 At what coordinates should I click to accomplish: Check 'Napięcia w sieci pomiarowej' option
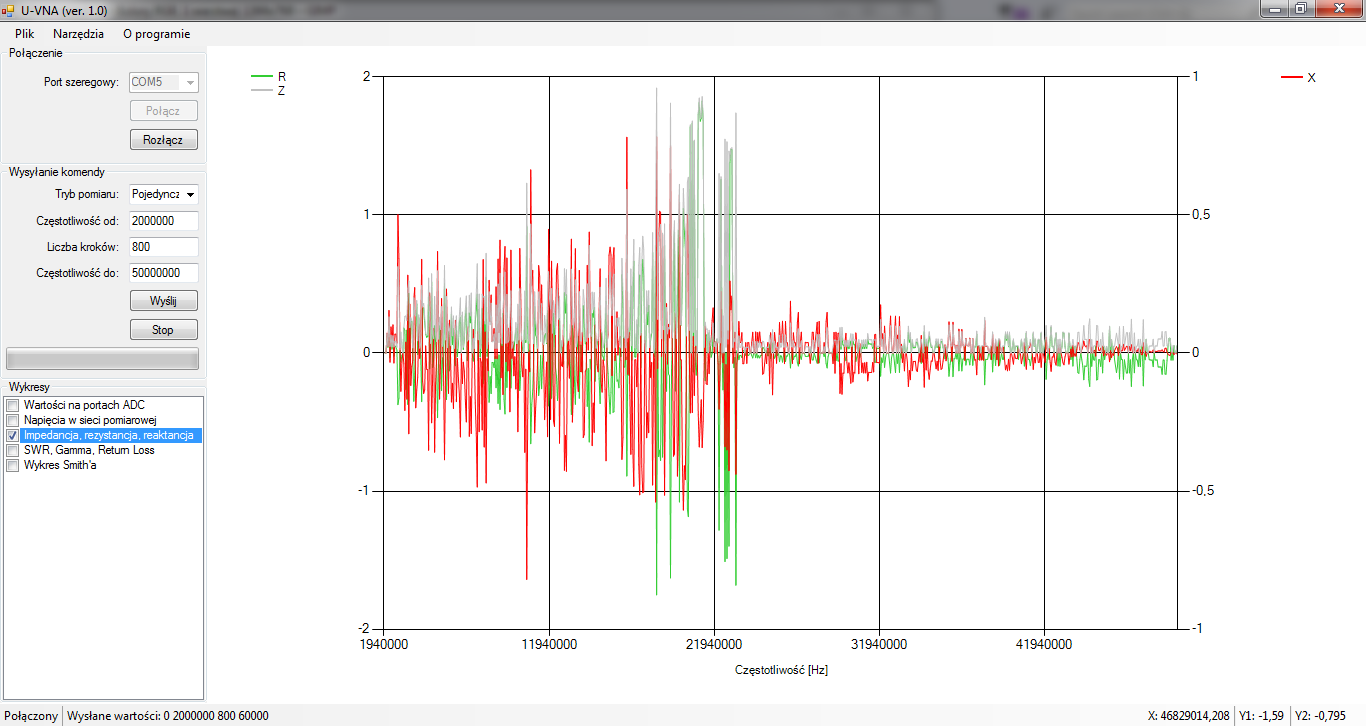coord(13,421)
